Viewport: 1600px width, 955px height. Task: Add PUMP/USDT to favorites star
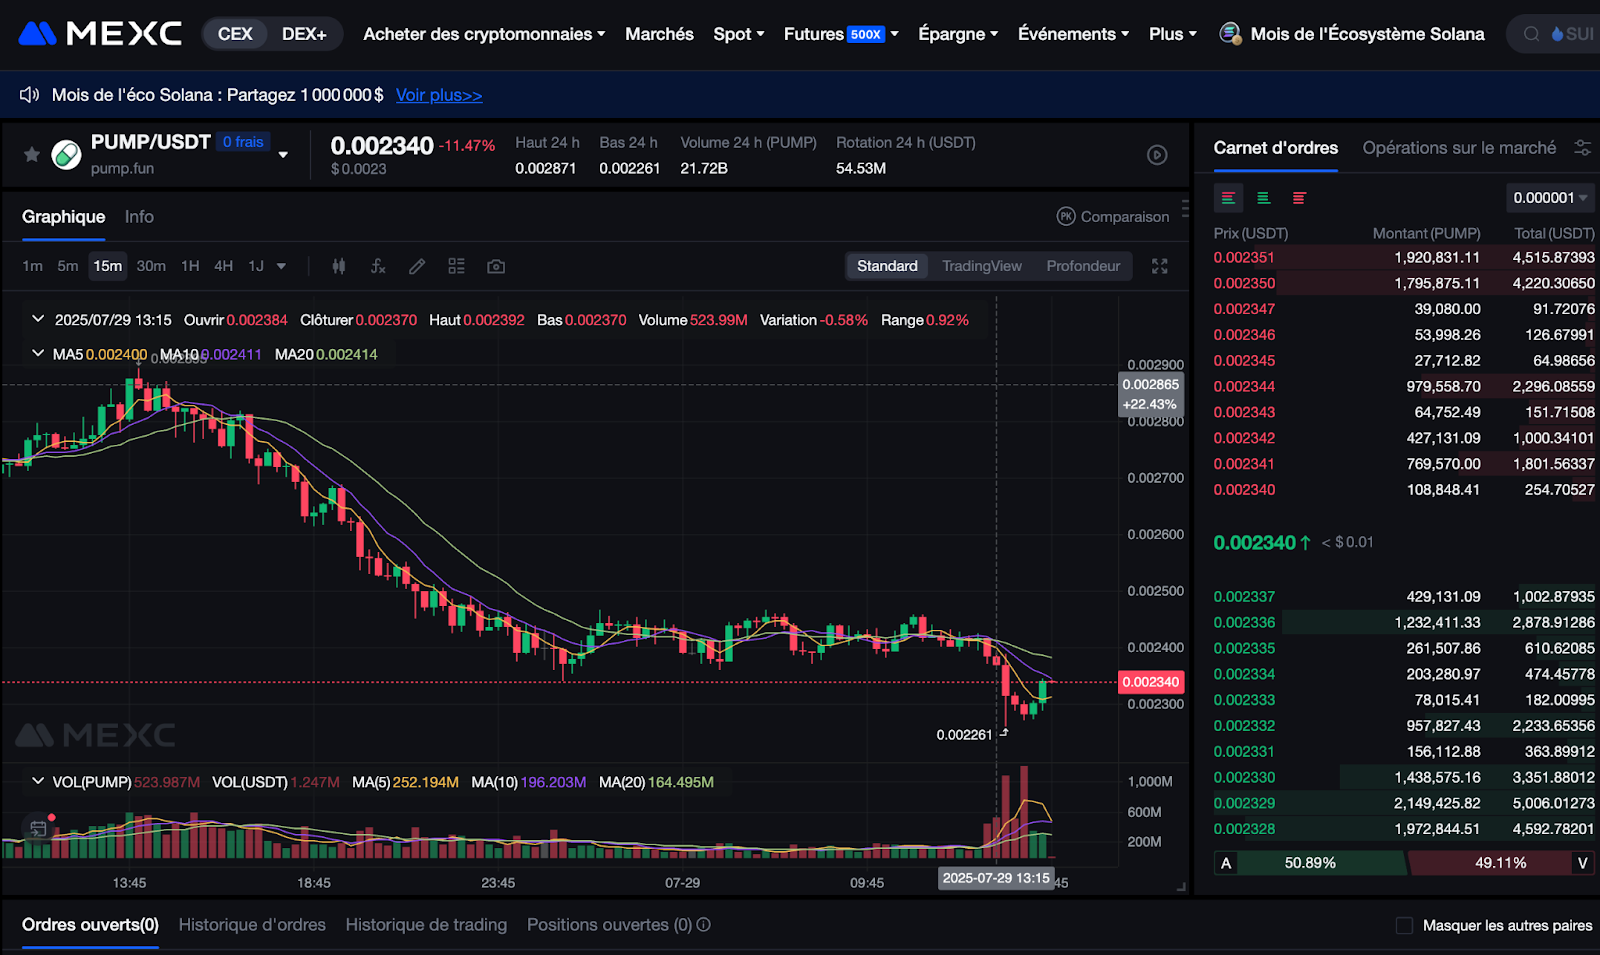pyautogui.click(x=32, y=154)
